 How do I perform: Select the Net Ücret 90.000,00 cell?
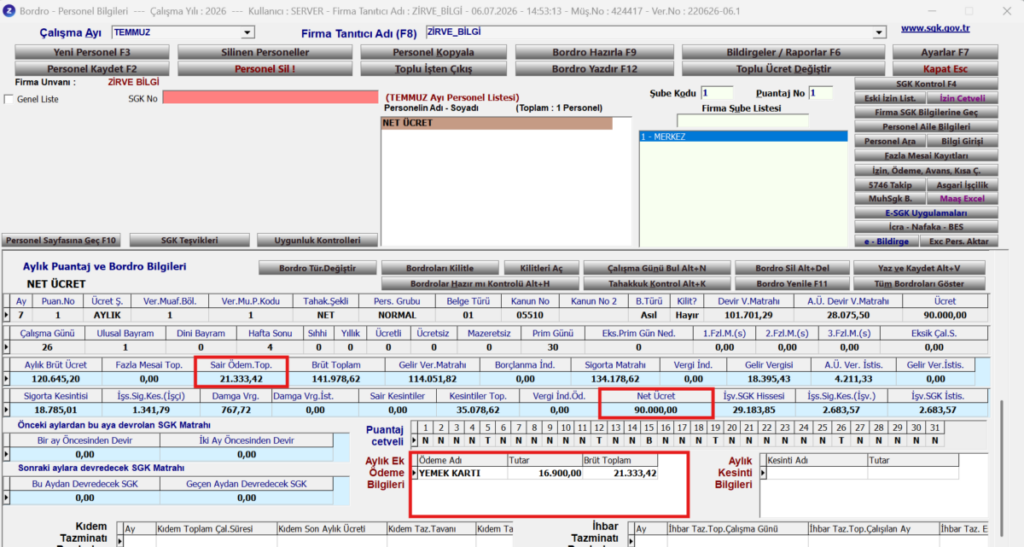[656, 410]
